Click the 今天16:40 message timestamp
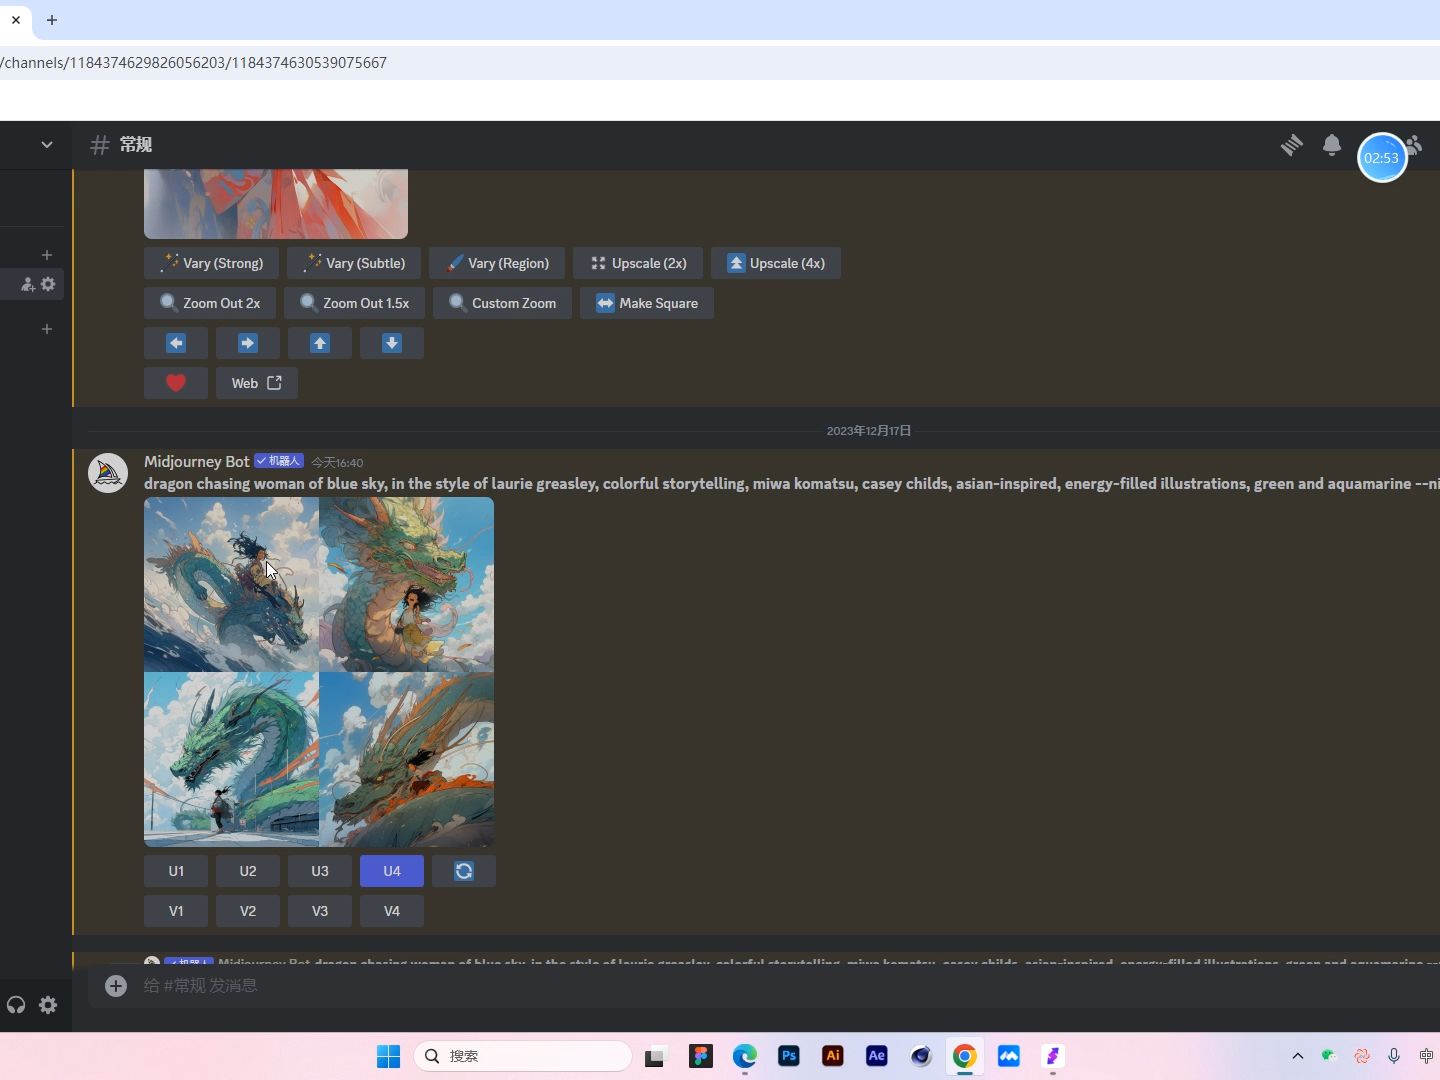The width and height of the screenshot is (1440, 1080). pos(337,463)
